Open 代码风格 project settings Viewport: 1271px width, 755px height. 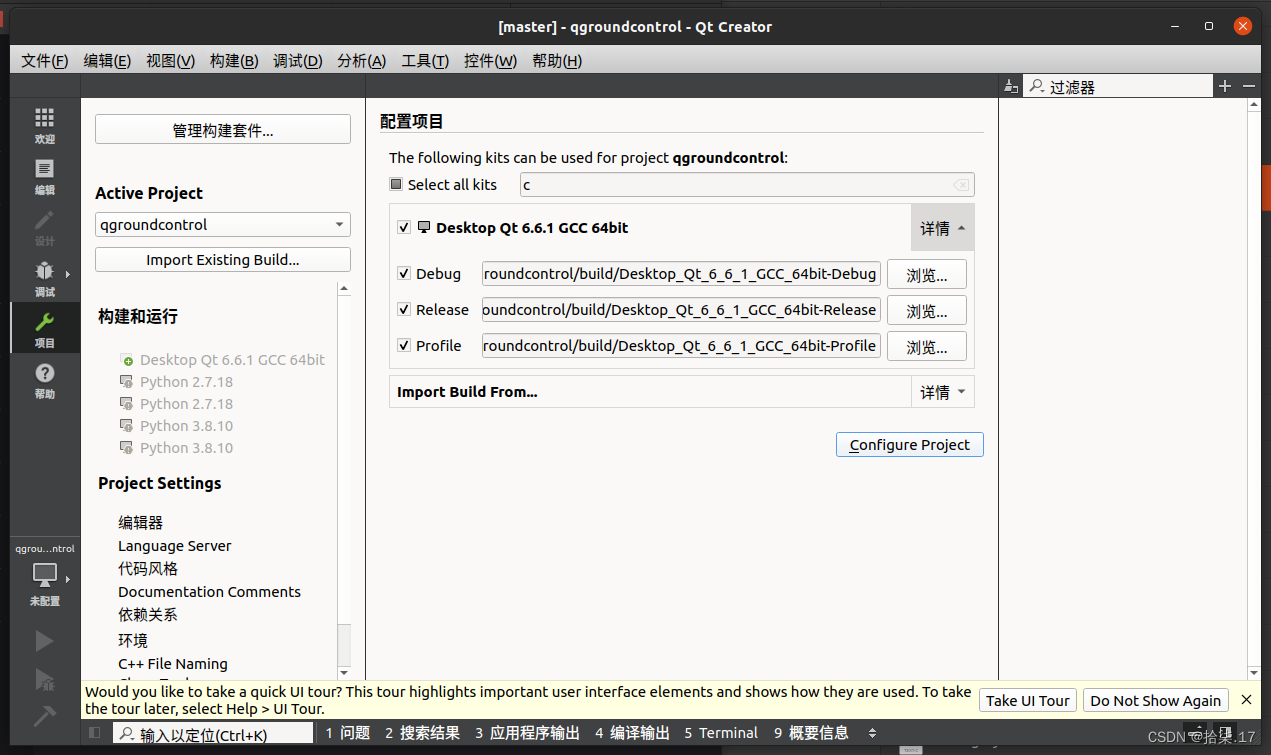tap(148, 568)
